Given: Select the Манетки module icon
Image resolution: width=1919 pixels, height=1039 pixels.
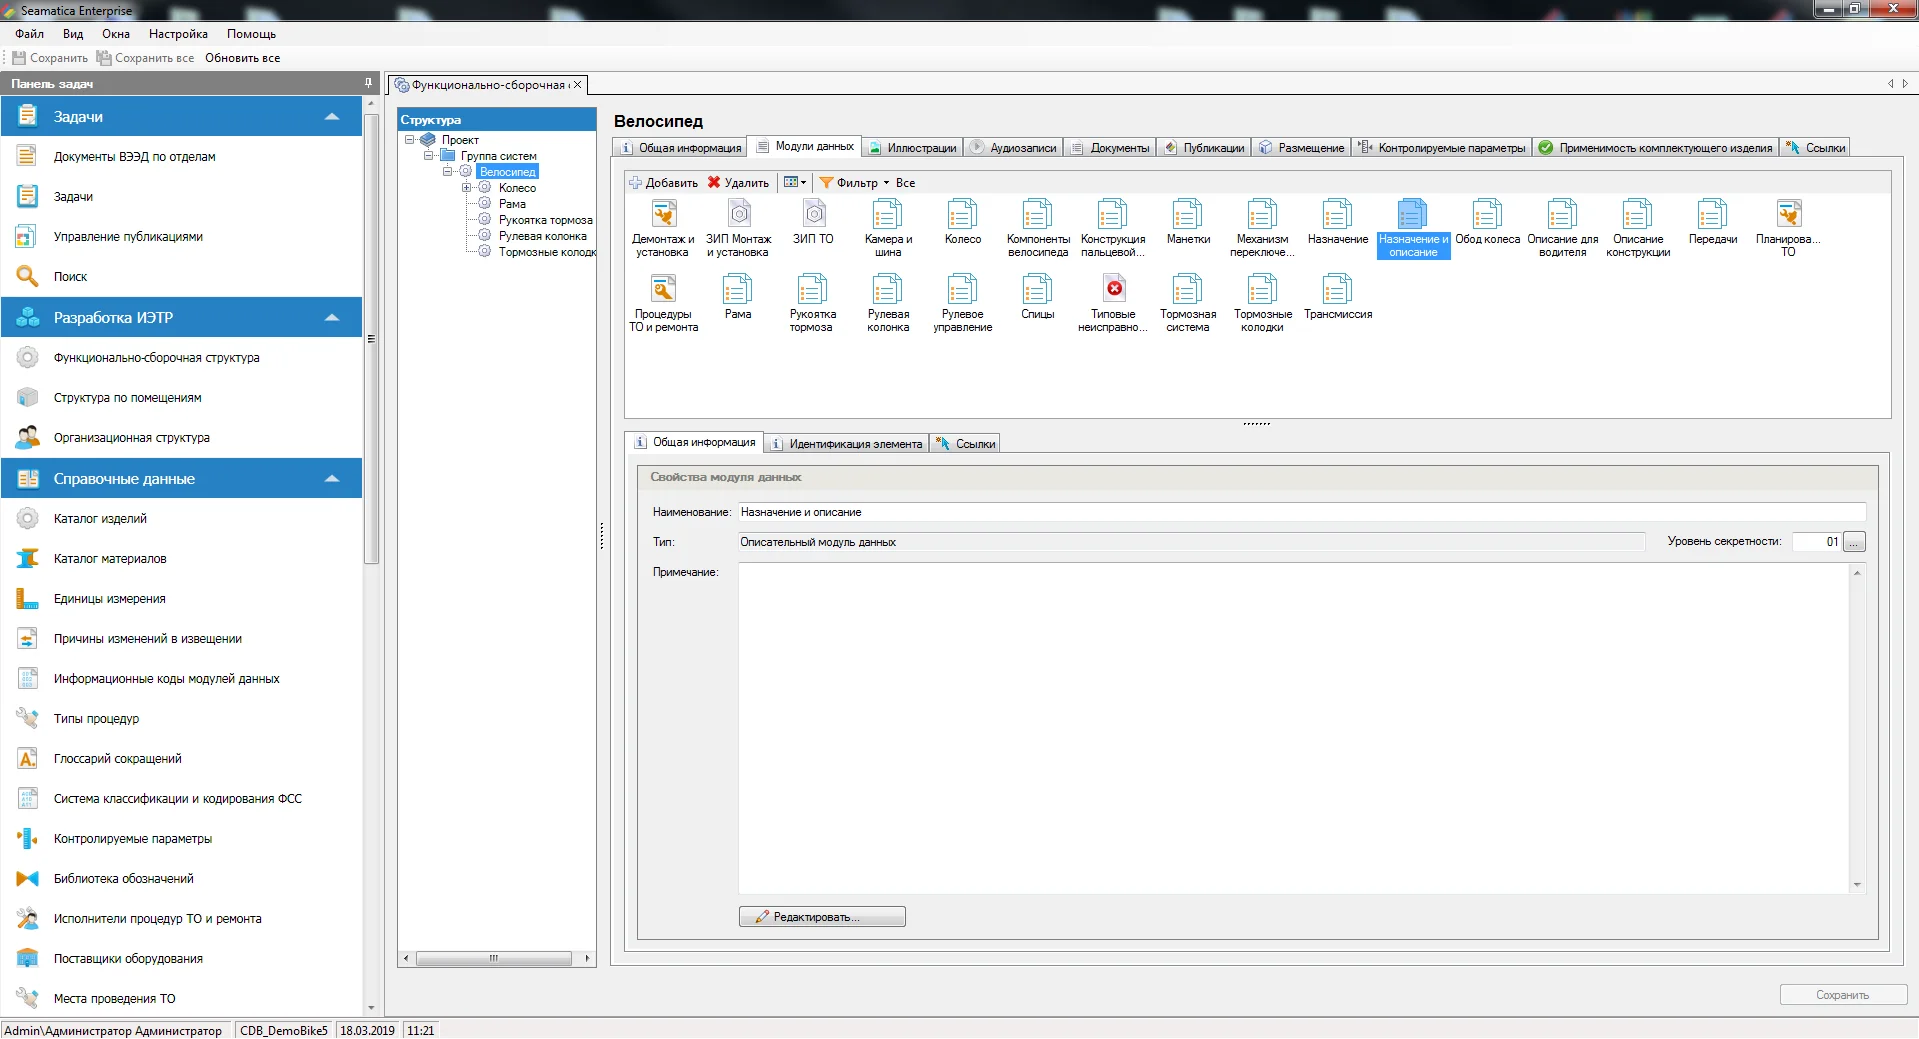Looking at the screenshot, I should (x=1188, y=222).
